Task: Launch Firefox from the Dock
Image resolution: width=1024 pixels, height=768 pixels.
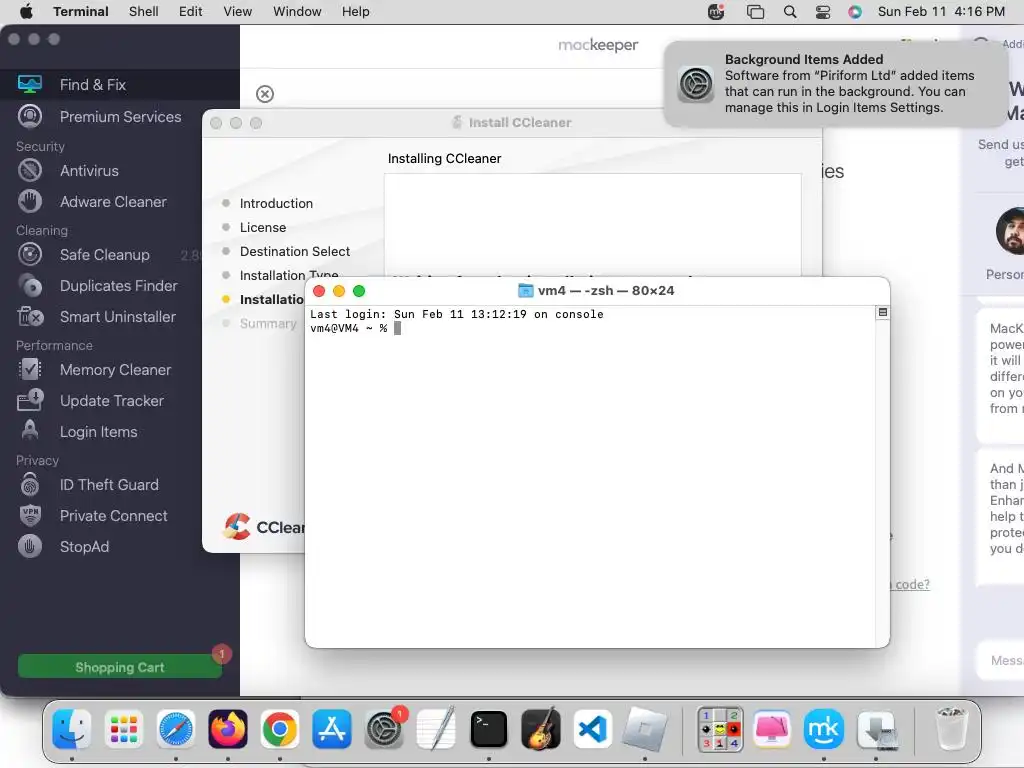Action: point(228,729)
